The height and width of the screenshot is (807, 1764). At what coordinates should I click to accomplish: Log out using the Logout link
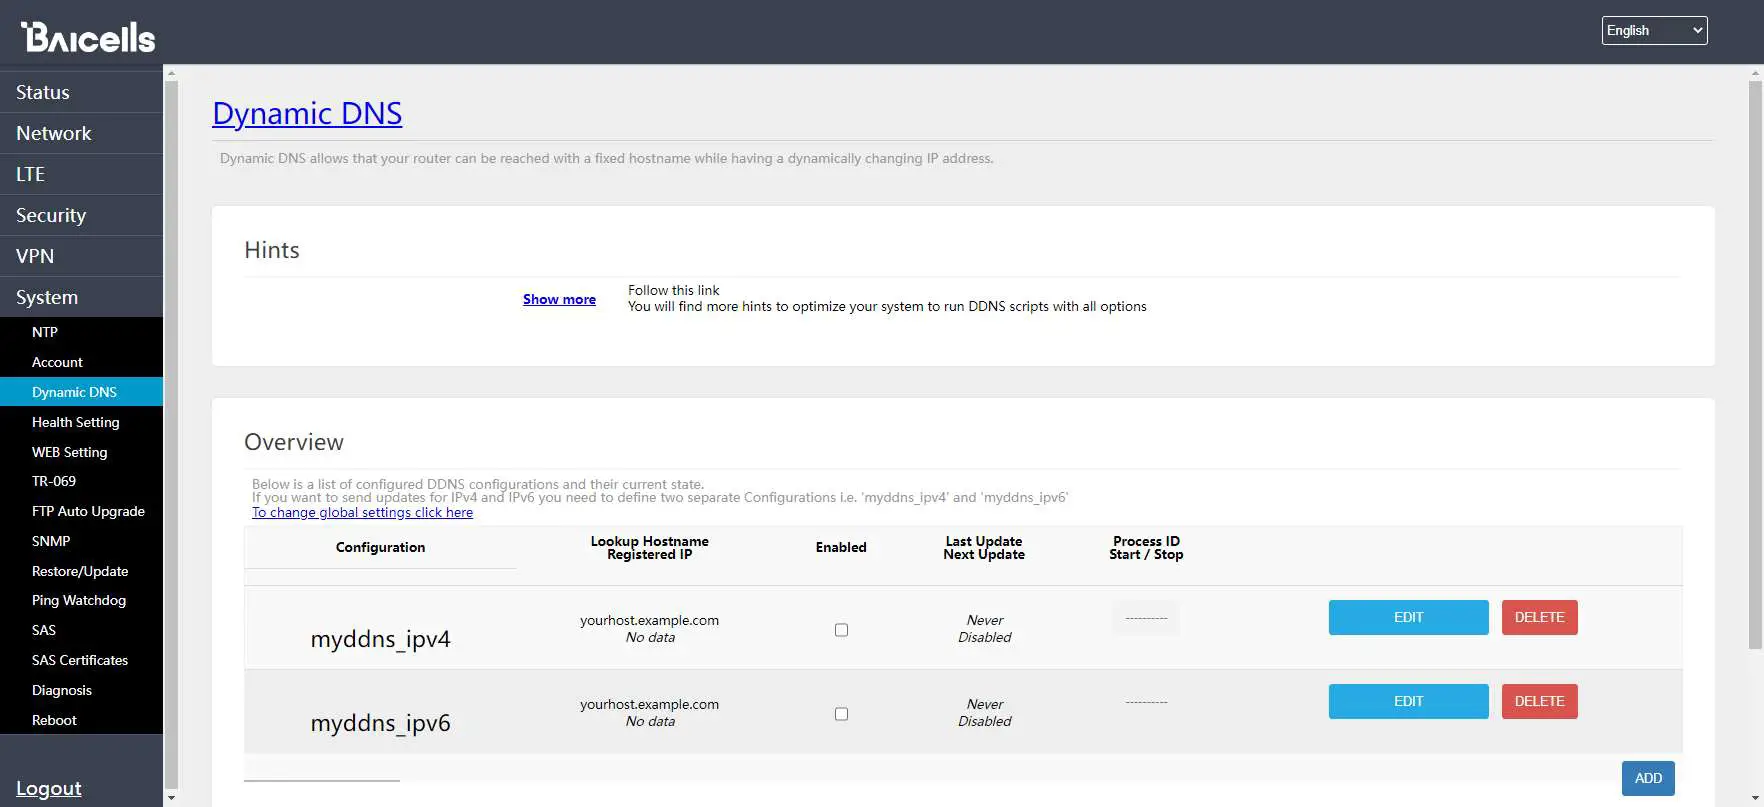(49, 788)
